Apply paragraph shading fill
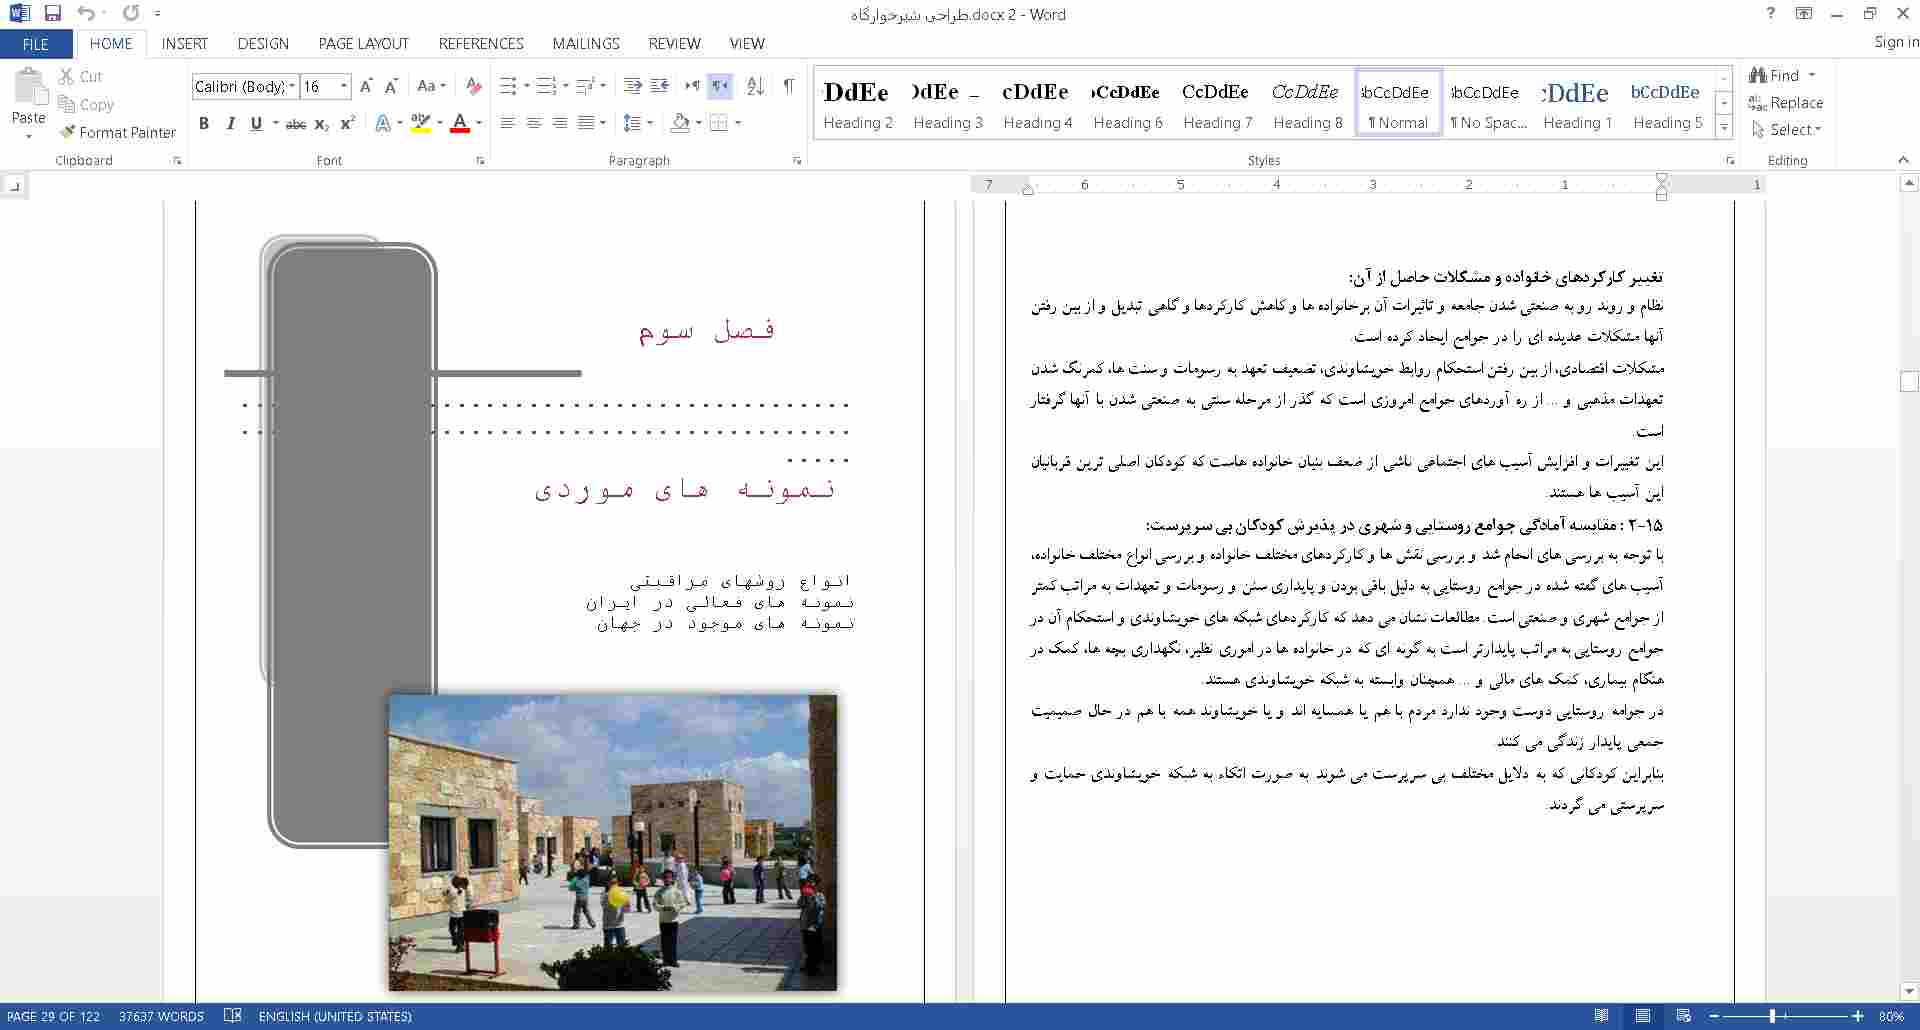This screenshot has height=1030, width=1920. tap(680, 123)
